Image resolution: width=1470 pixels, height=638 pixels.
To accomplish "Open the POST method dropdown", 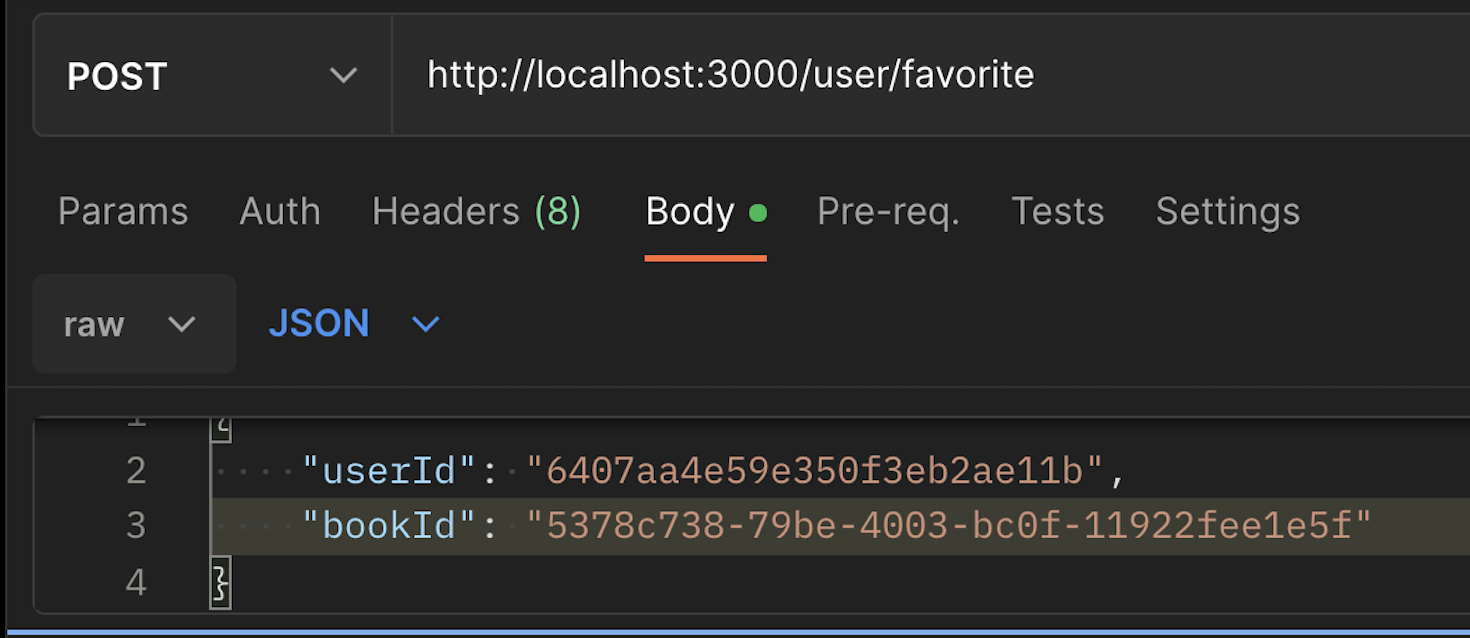I will click(213, 76).
